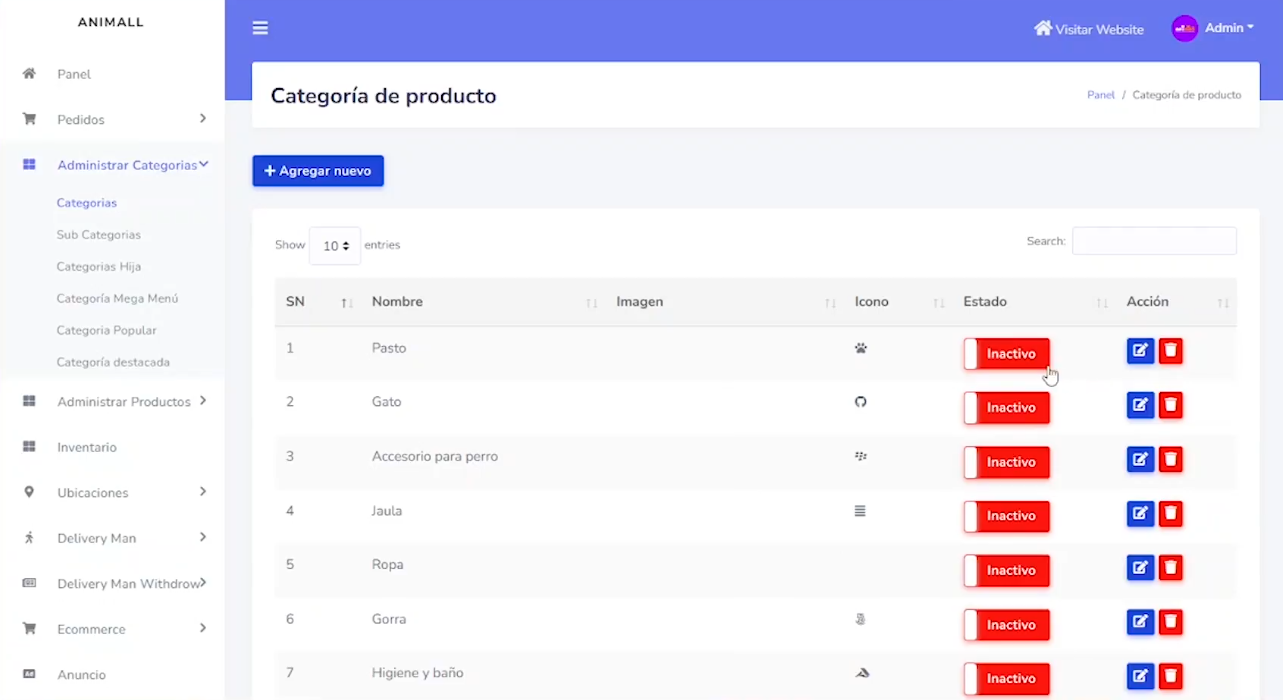
Task: Open Sub Categorias in sidebar
Action: [99, 235]
